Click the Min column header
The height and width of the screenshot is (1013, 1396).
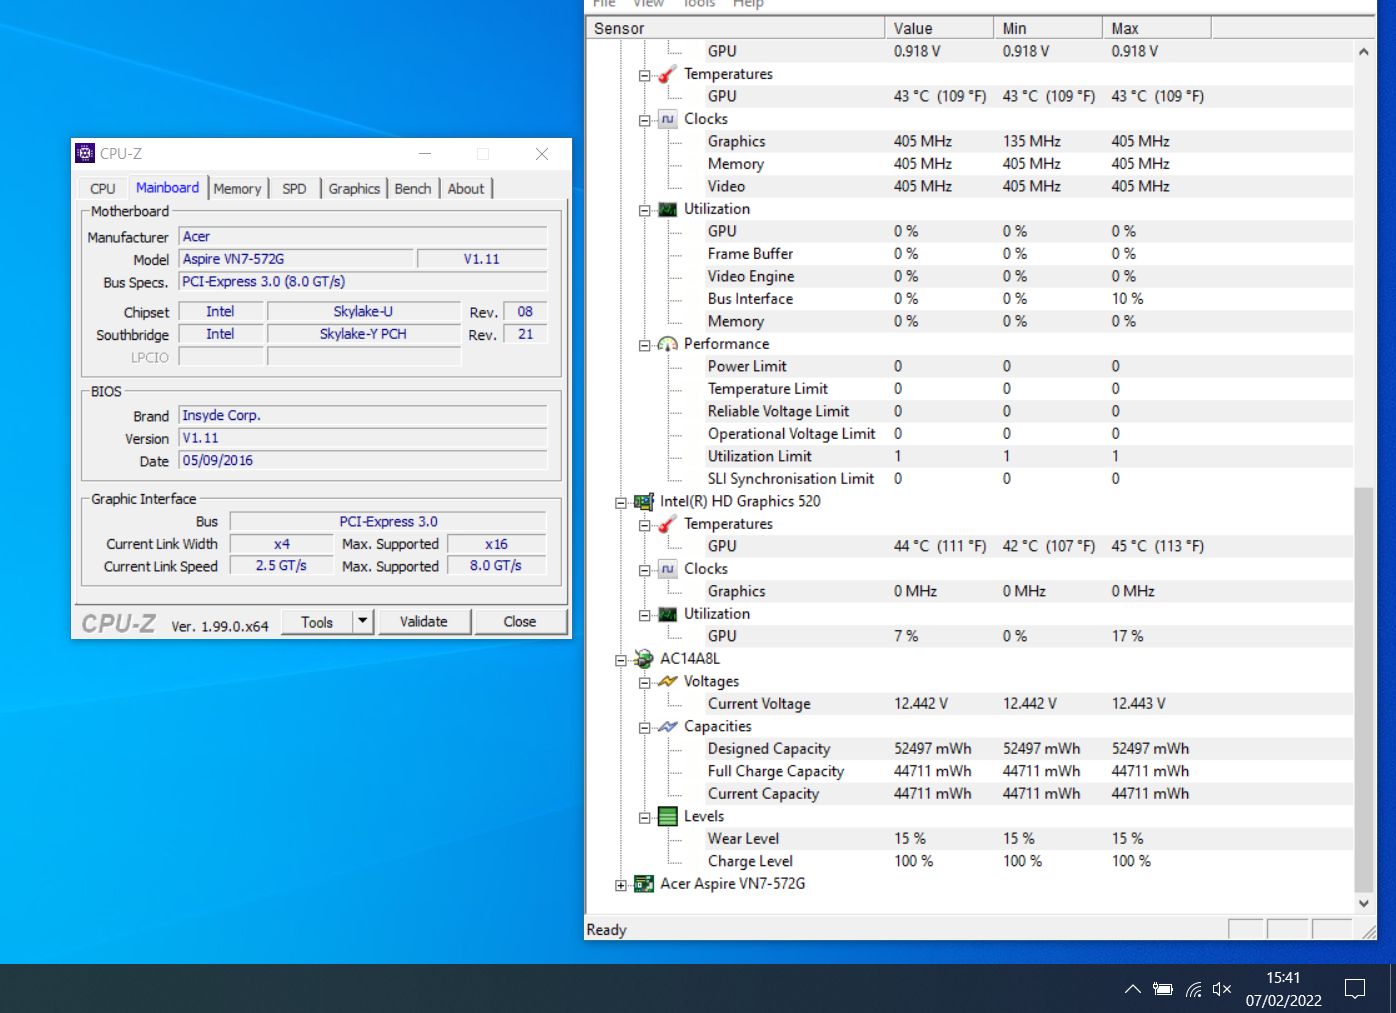[x=1048, y=28]
